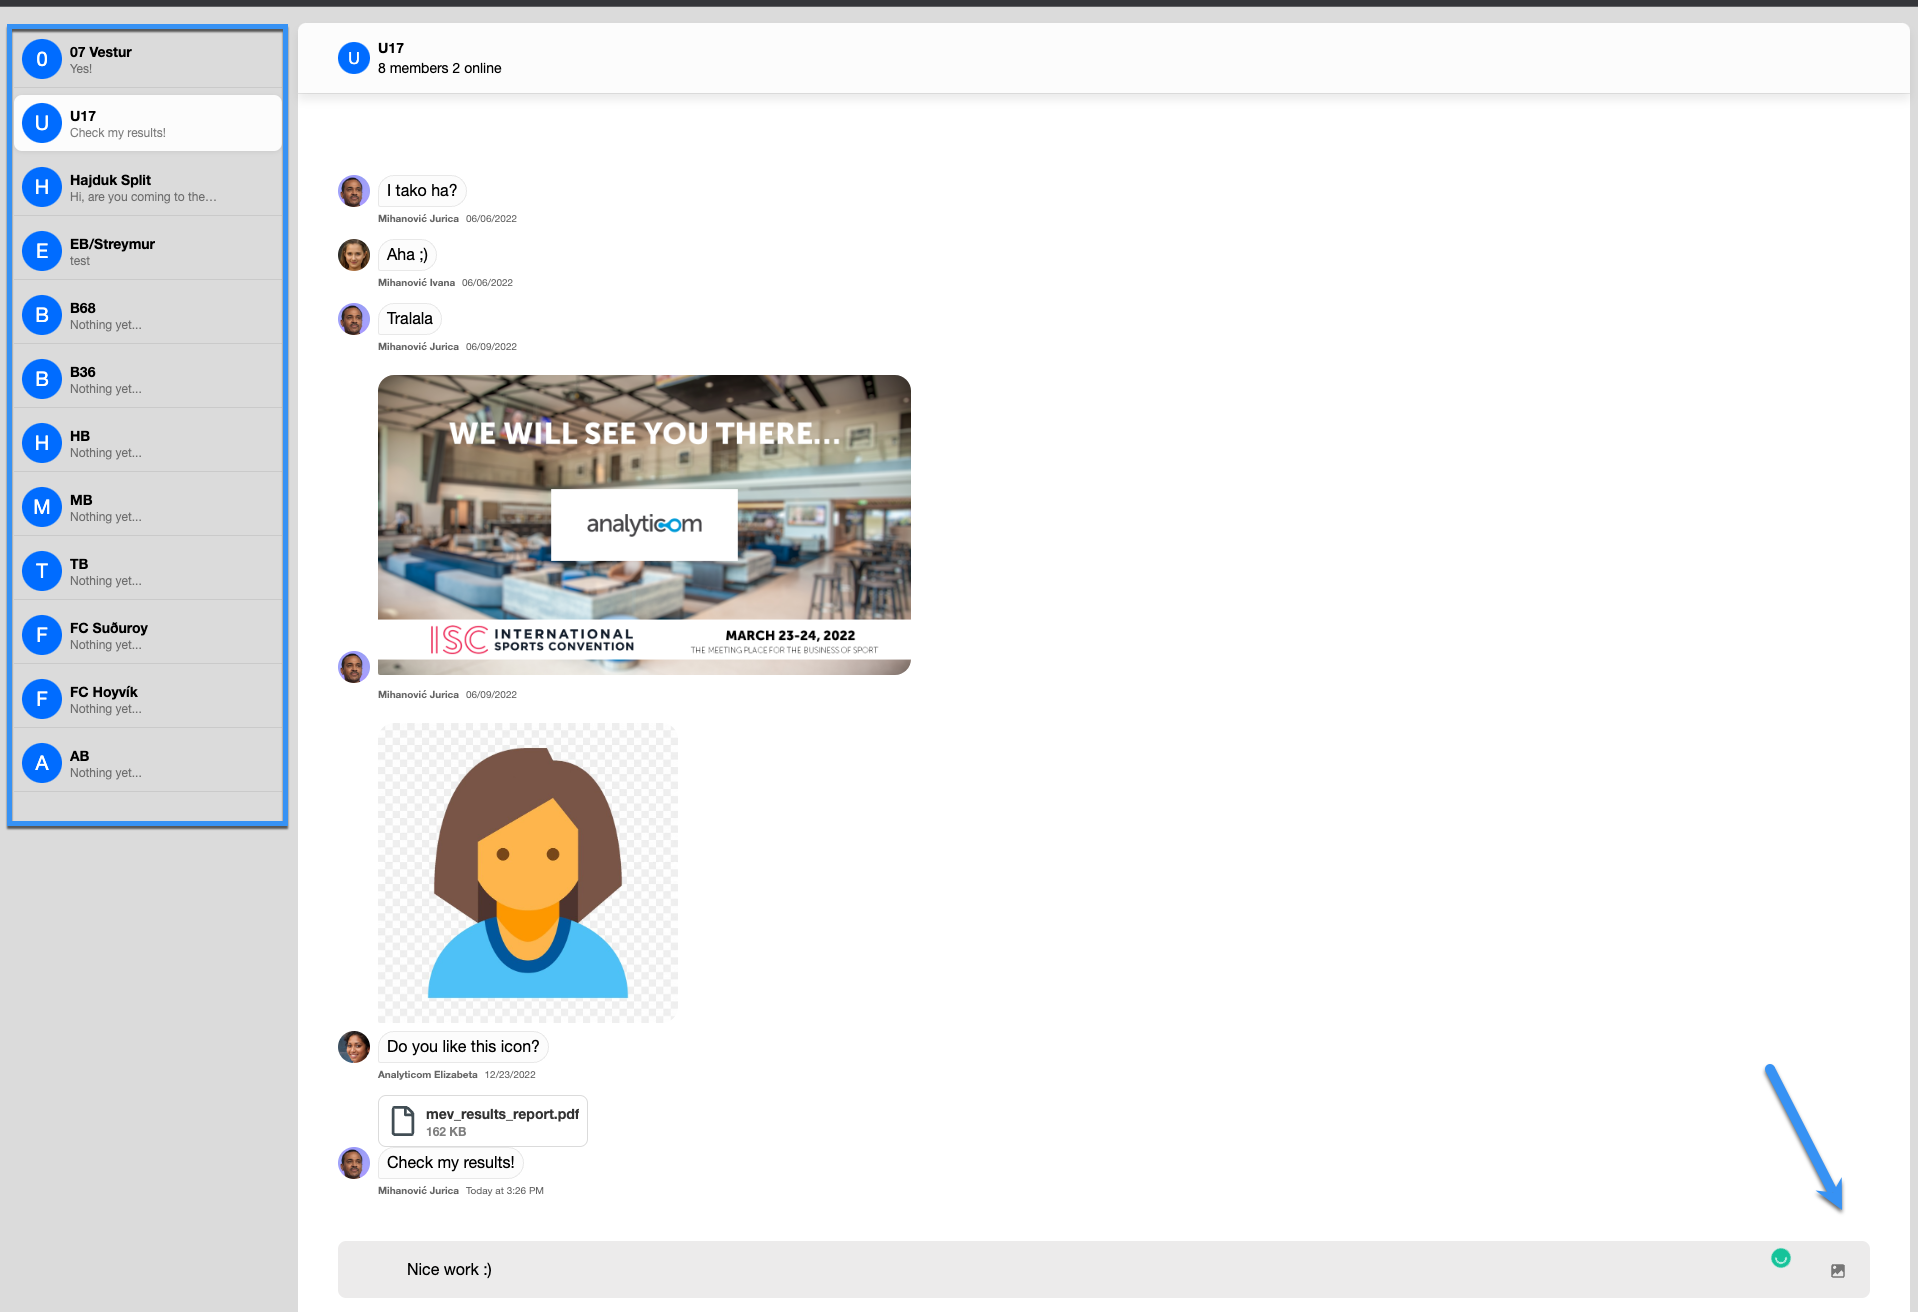Open the FC Hoyvík chat group
Image resolution: width=1918 pixels, height=1312 pixels.
click(x=148, y=699)
